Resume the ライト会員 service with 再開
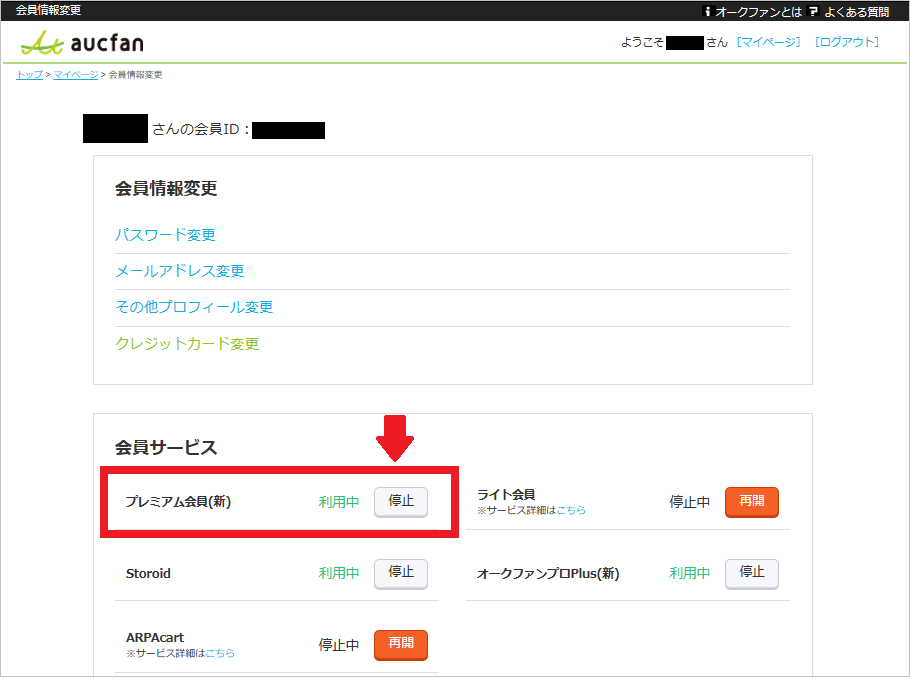The image size is (910, 681). (751, 502)
